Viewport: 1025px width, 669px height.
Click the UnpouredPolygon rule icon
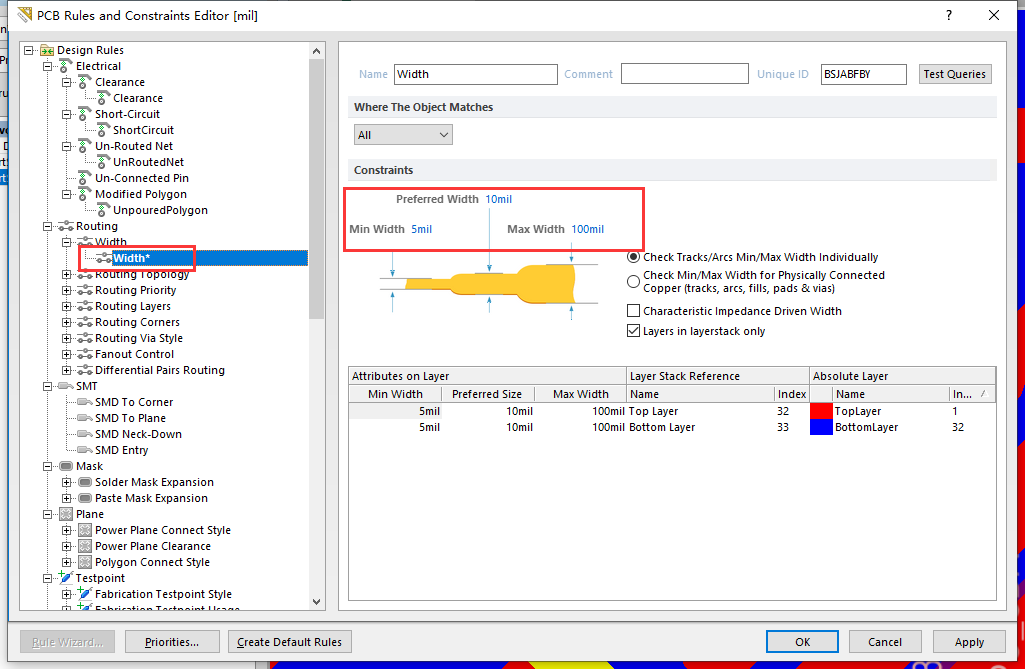point(103,210)
